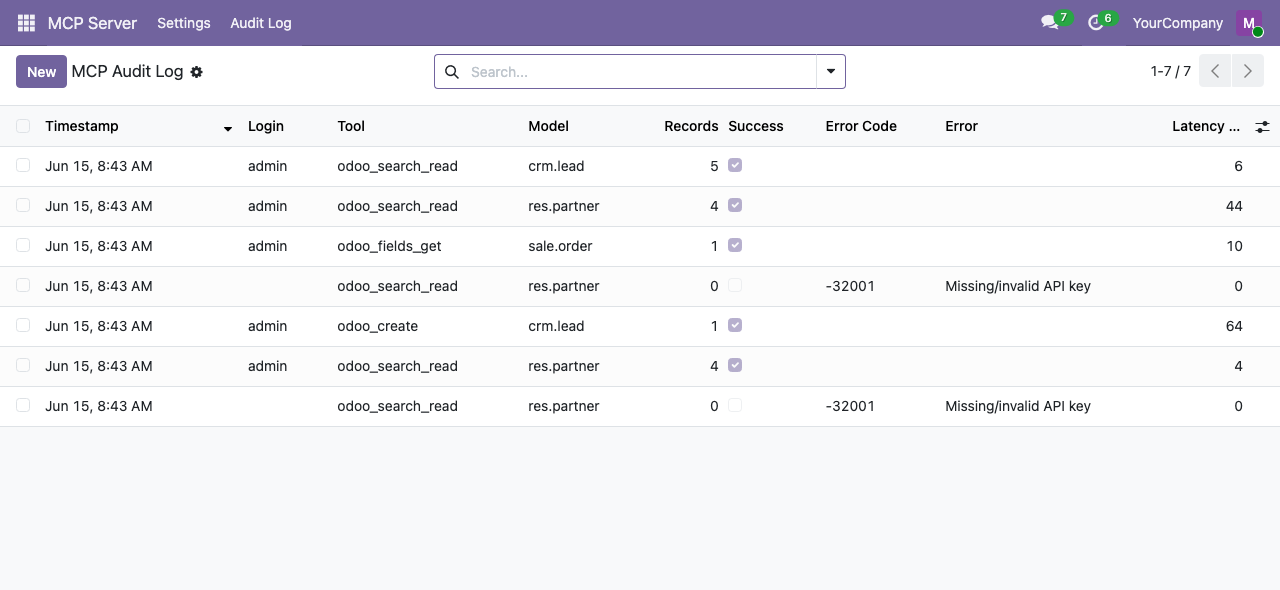Open the Audit Log menu
This screenshot has height=590, width=1280.
tap(261, 23)
